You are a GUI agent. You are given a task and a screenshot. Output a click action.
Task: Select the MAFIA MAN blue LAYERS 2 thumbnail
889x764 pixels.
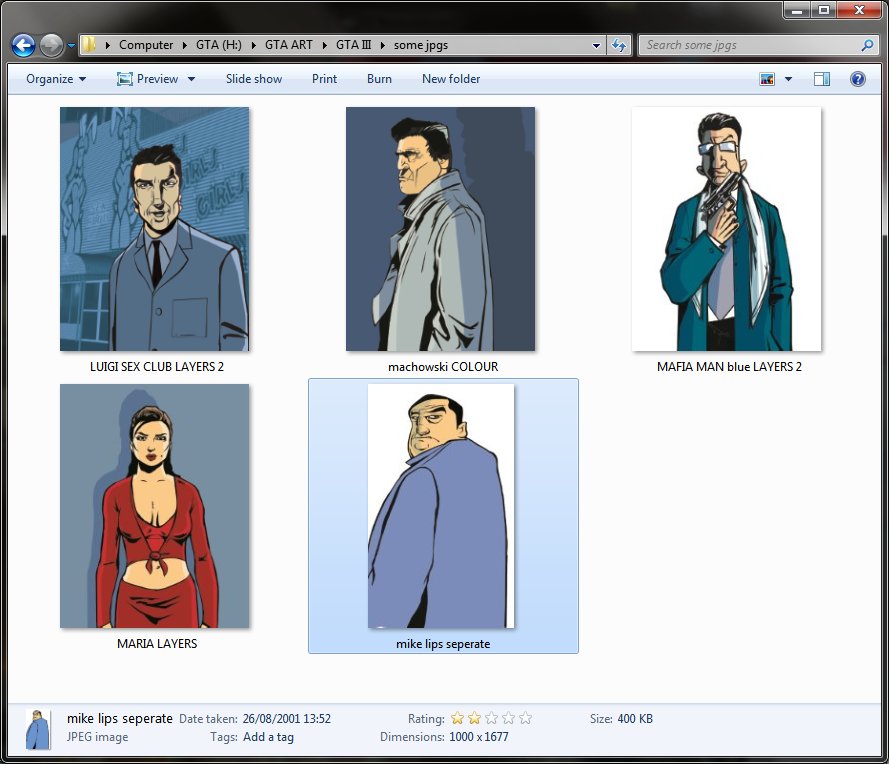[726, 229]
